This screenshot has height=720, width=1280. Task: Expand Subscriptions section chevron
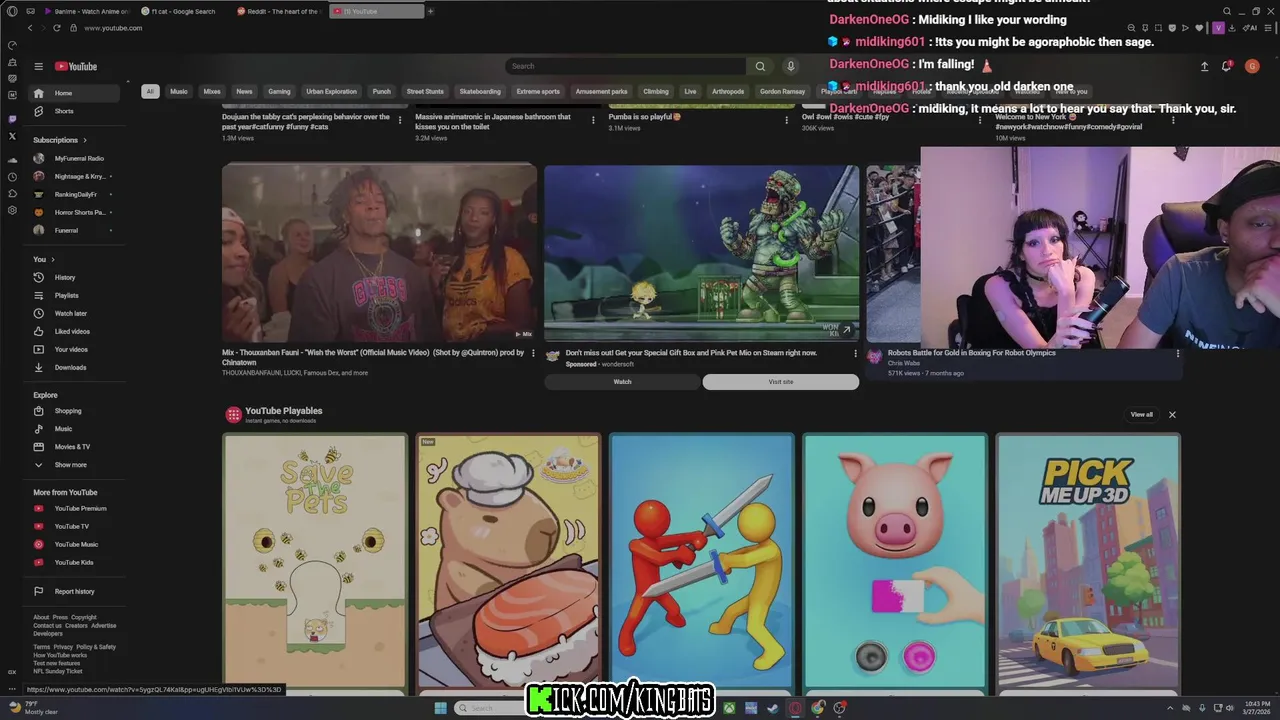[85, 140]
